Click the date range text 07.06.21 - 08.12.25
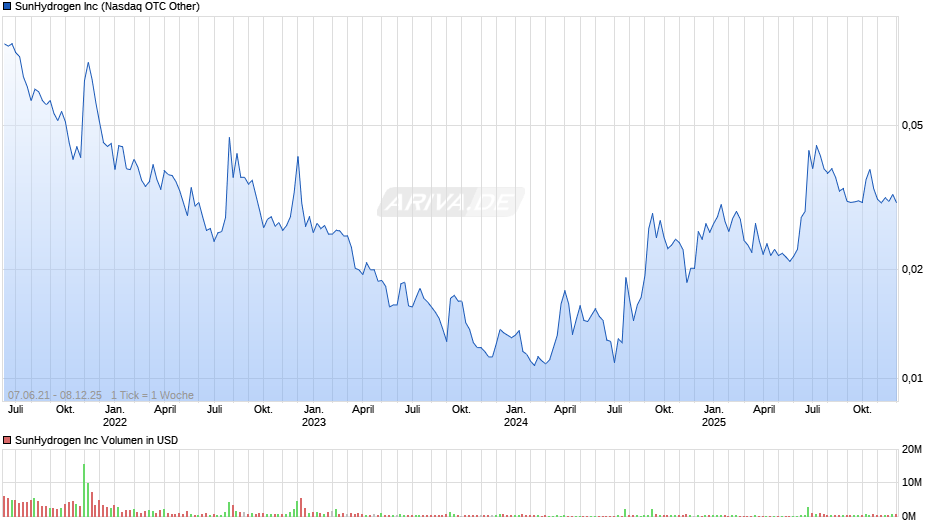The height and width of the screenshot is (526, 940). coord(55,395)
